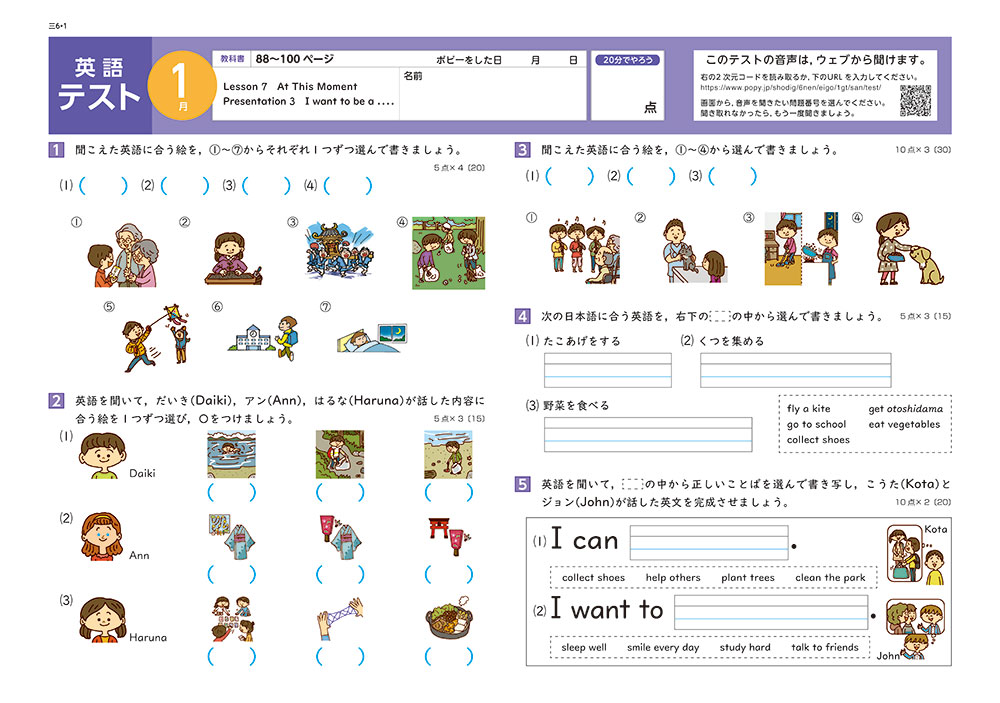Click picture ② girl playing the koto
The image size is (1000, 703).
point(233,258)
